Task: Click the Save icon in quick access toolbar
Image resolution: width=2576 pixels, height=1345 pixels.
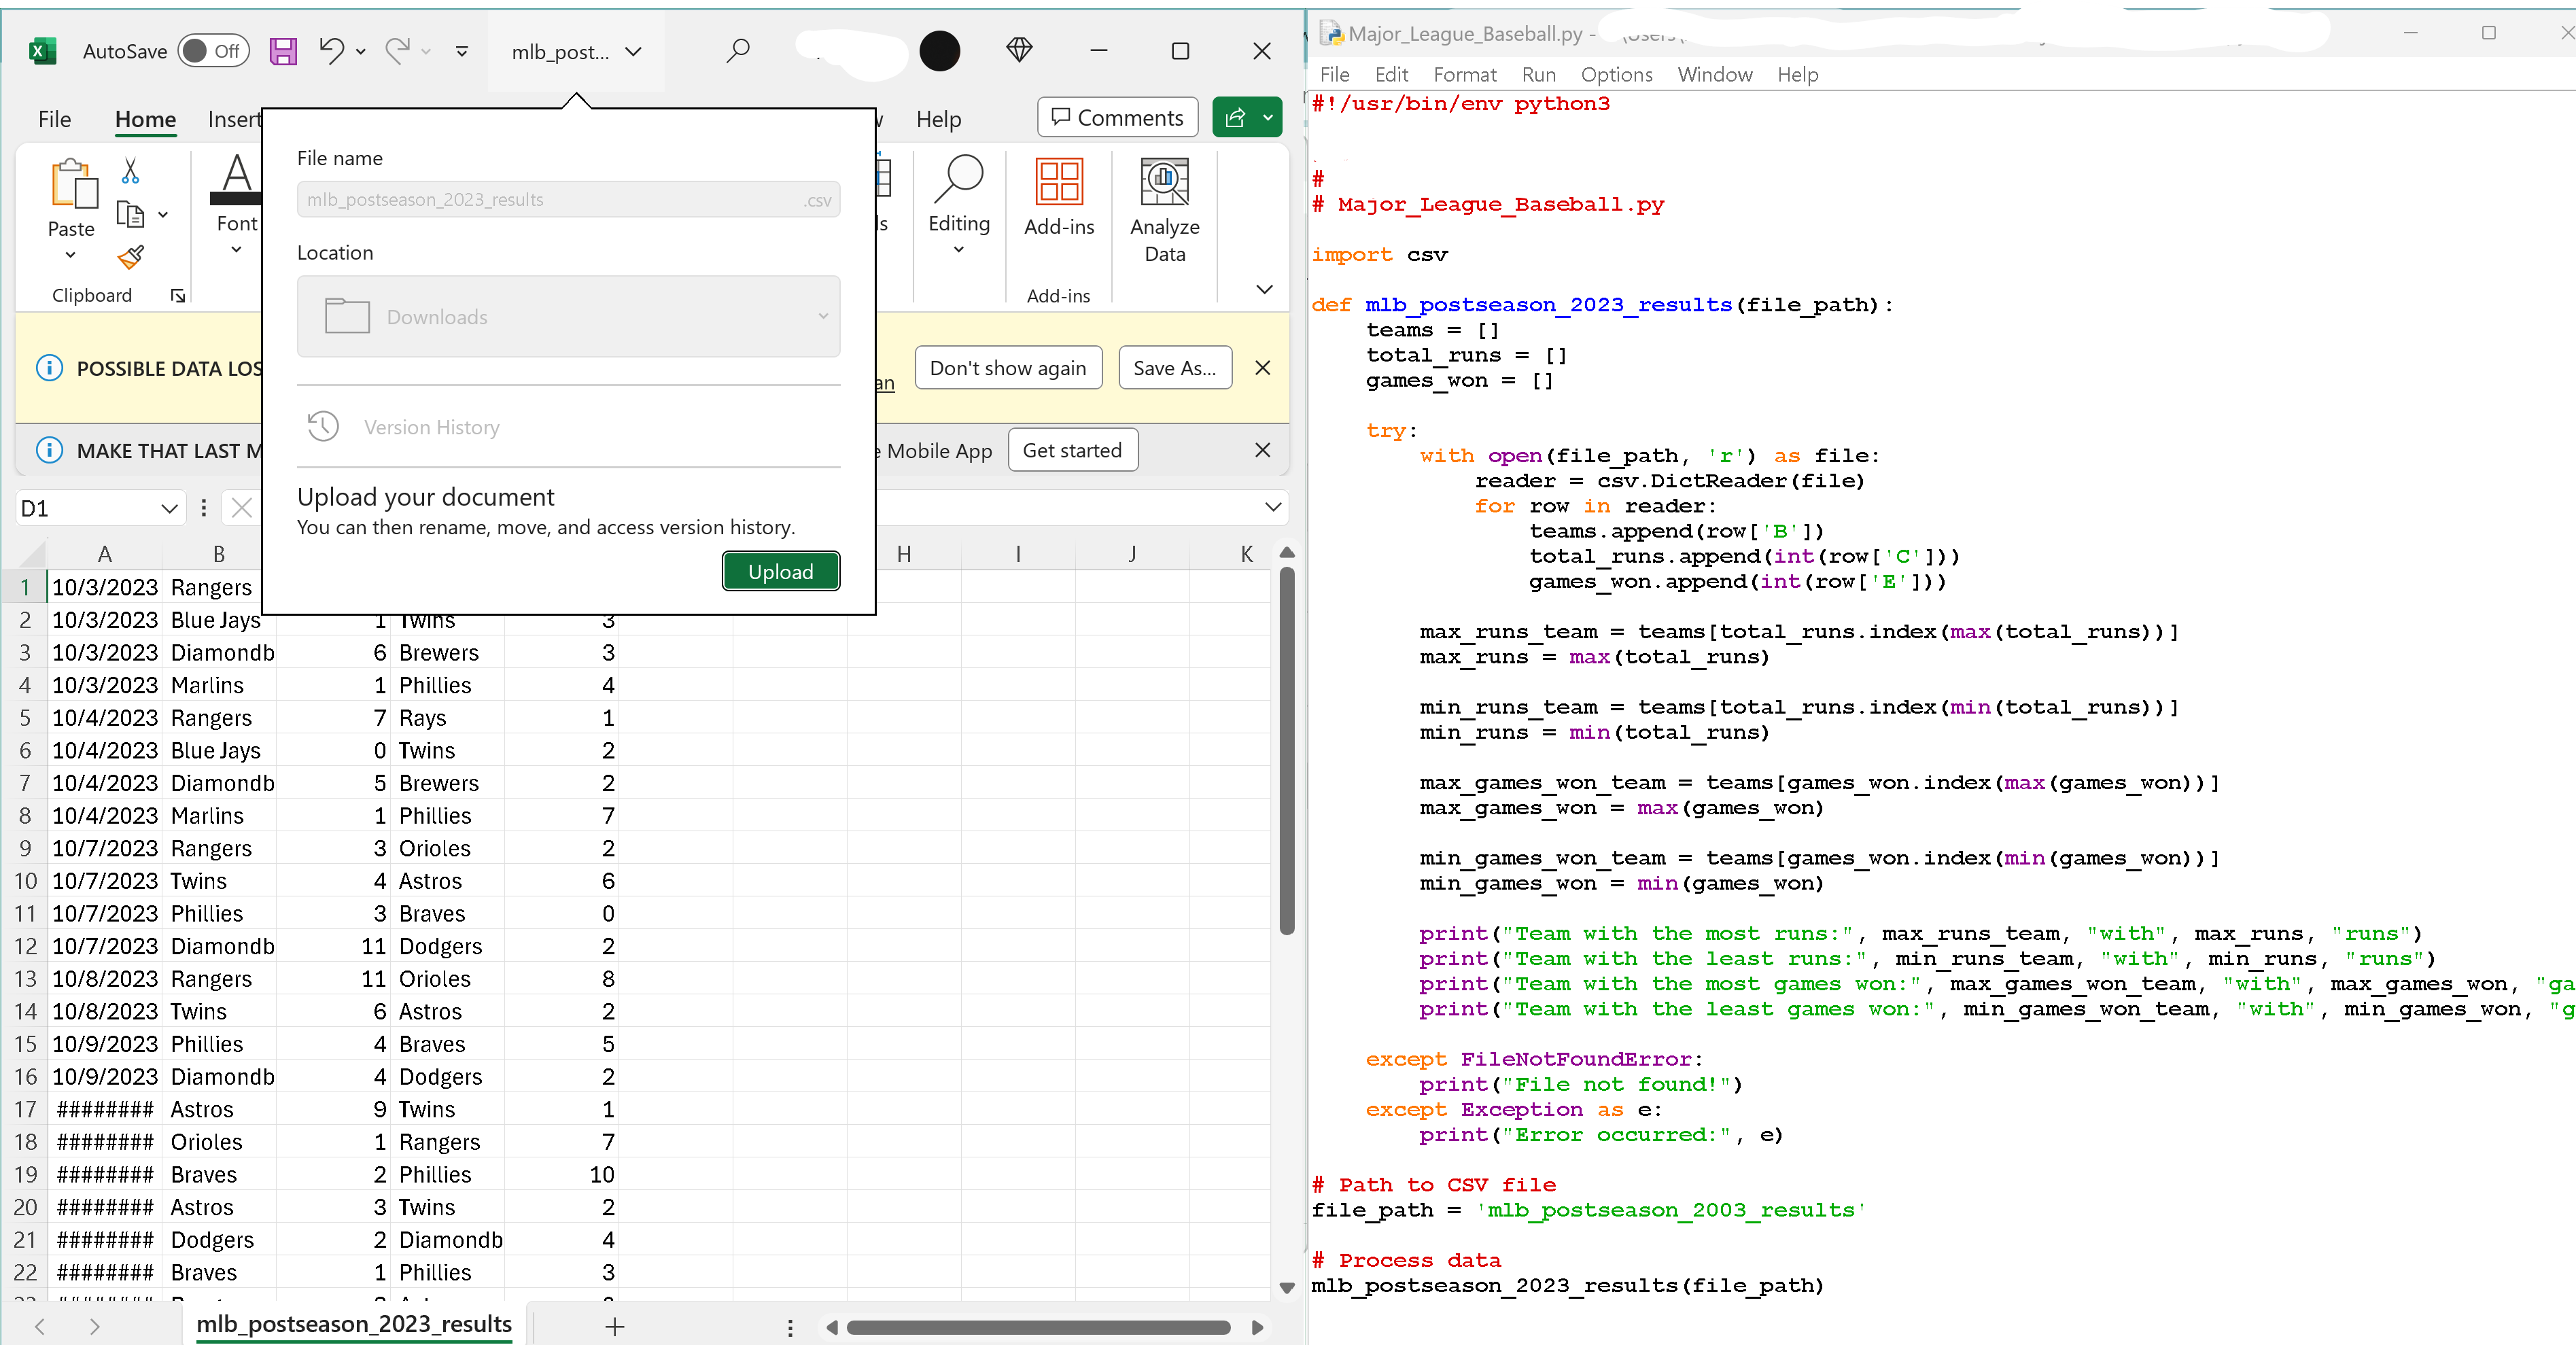Action: pyautogui.click(x=284, y=51)
